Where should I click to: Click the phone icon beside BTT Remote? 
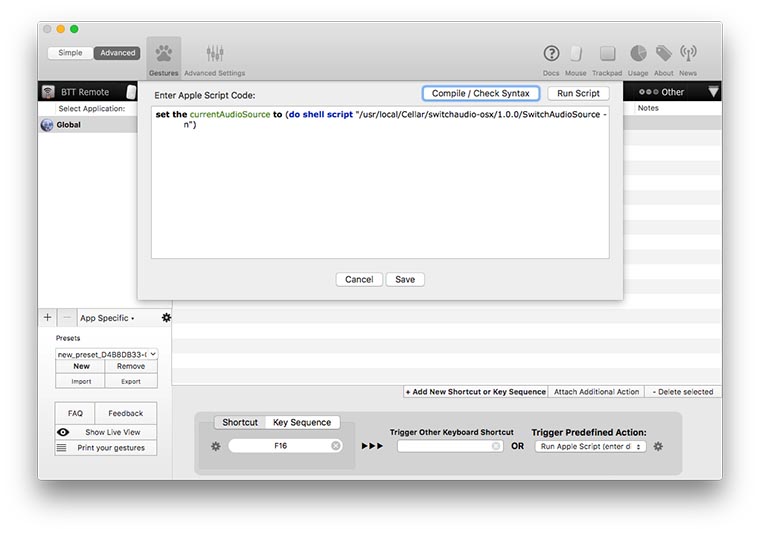(x=131, y=92)
